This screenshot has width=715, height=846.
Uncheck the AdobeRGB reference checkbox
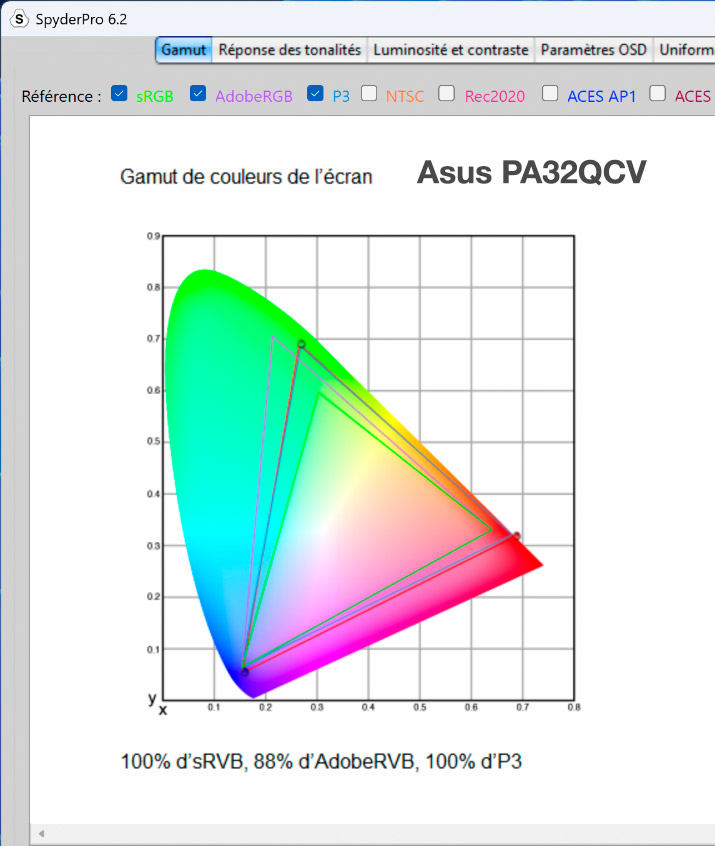(198, 93)
